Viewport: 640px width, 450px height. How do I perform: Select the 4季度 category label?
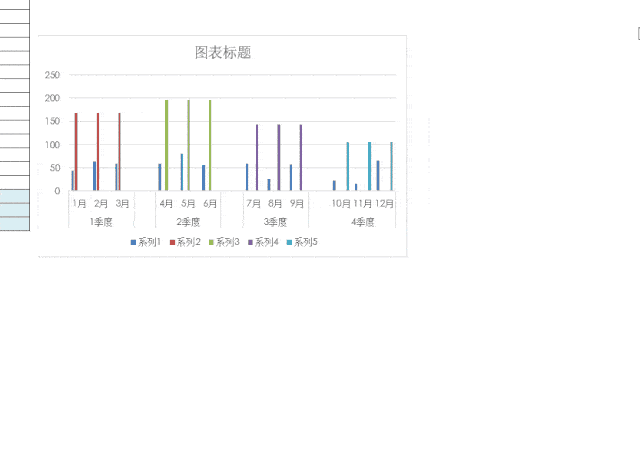362,222
